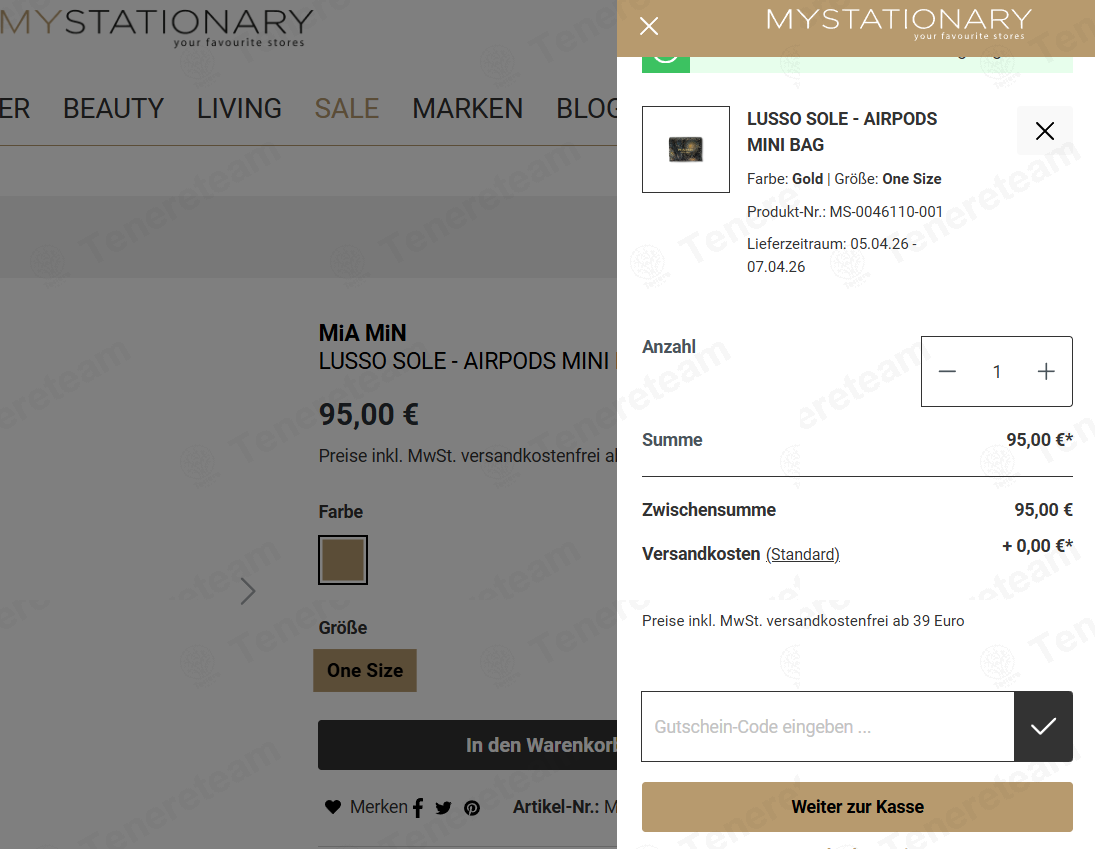Click the quantity value 1 field
Viewport: 1095px width, 849px height.
tap(997, 371)
